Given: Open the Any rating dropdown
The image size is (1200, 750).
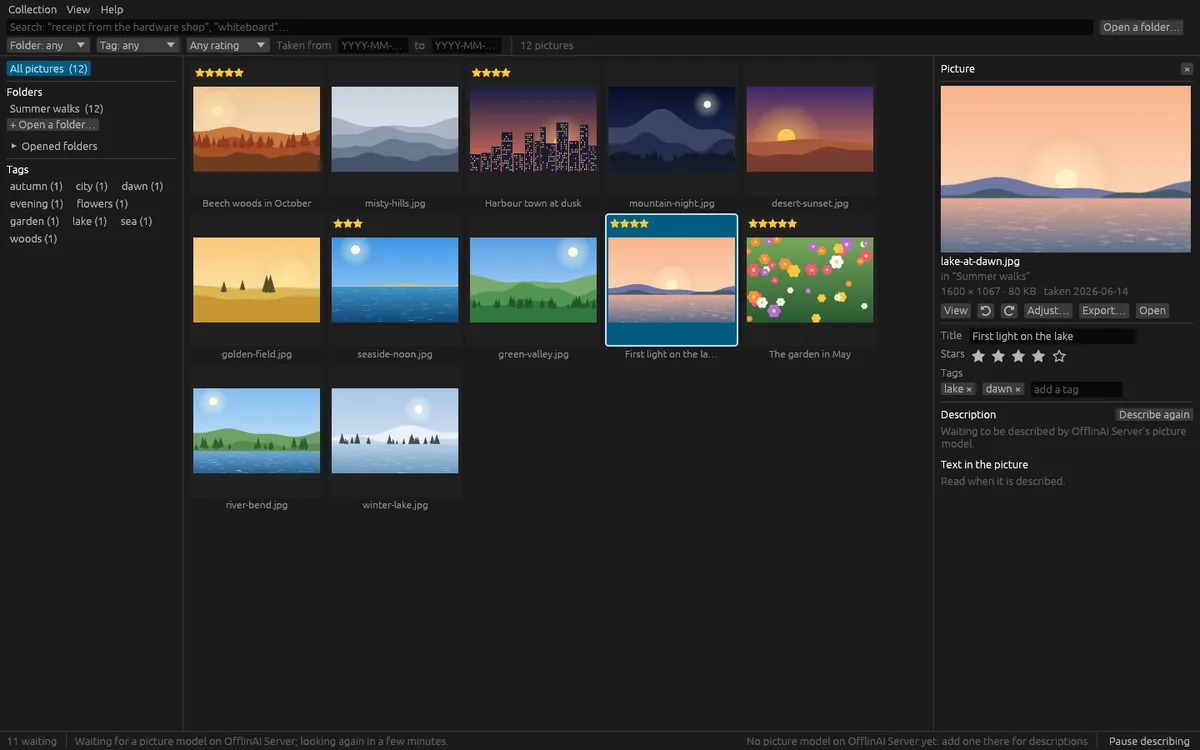Looking at the screenshot, I should pos(228,45).
